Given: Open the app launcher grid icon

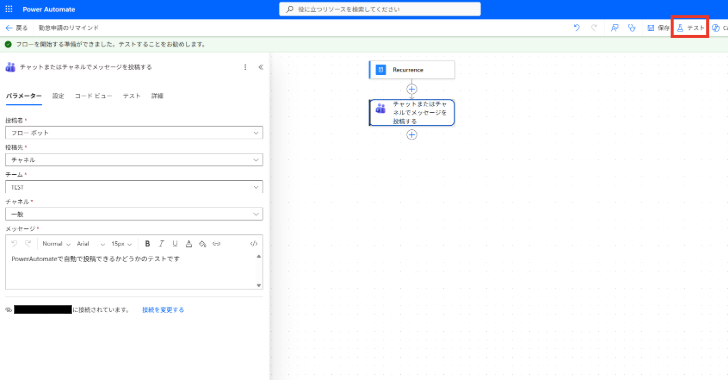Looking at the screenshot, I should [9, 9].
